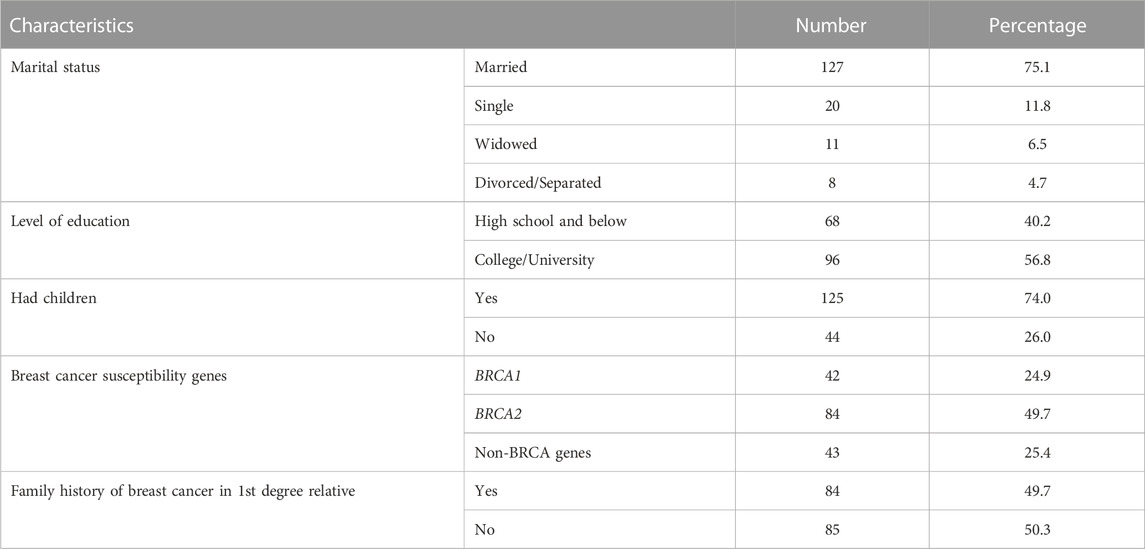Click the Number column header
This screenshot has height=549, width=1145.
pyautogui.click(x=830, y=26)
